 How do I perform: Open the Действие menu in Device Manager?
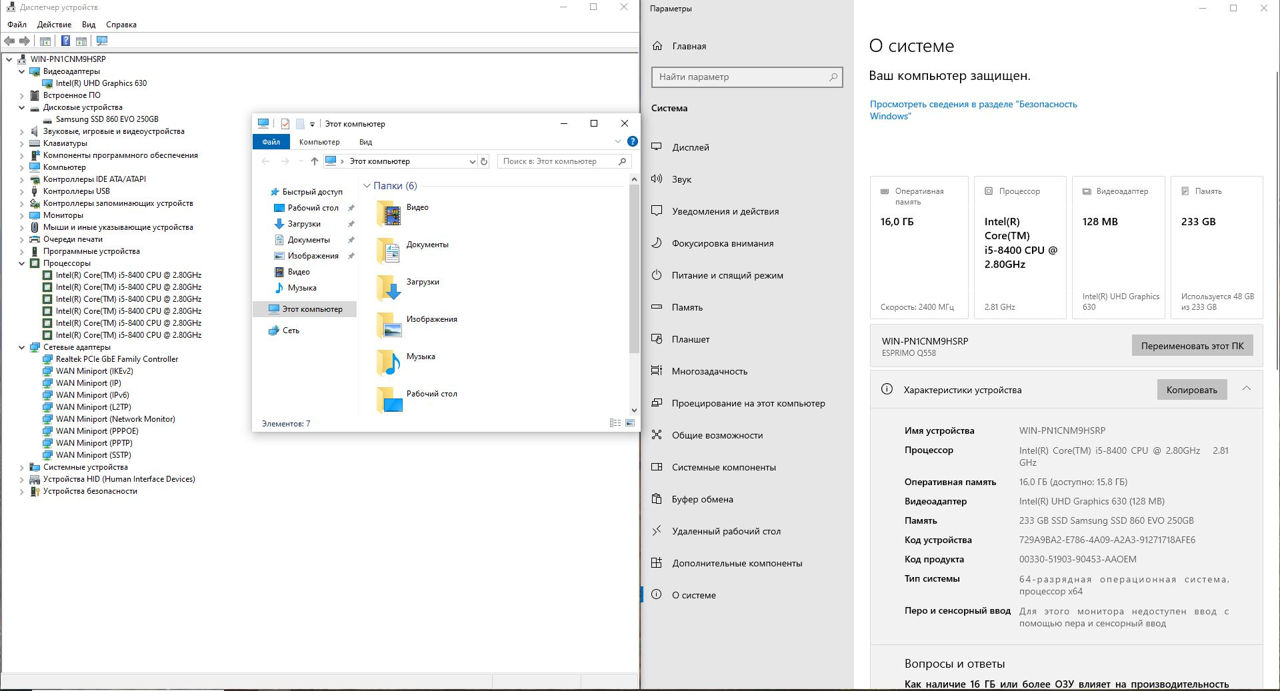(53, 24)
